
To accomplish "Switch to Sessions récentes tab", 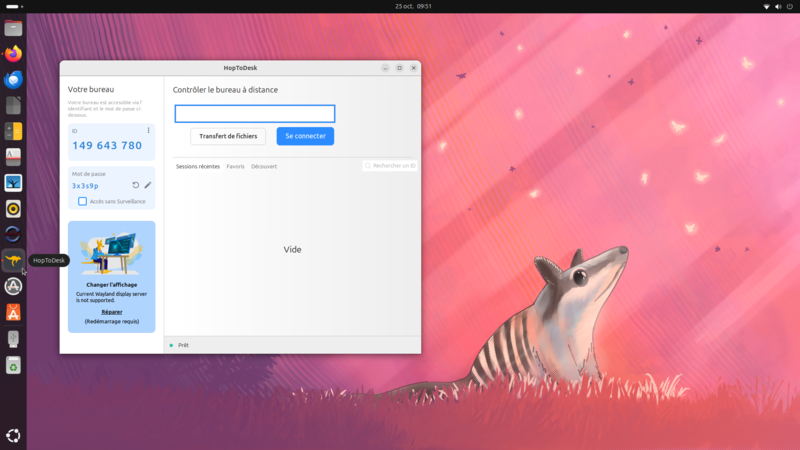I will tap(198, 166).
